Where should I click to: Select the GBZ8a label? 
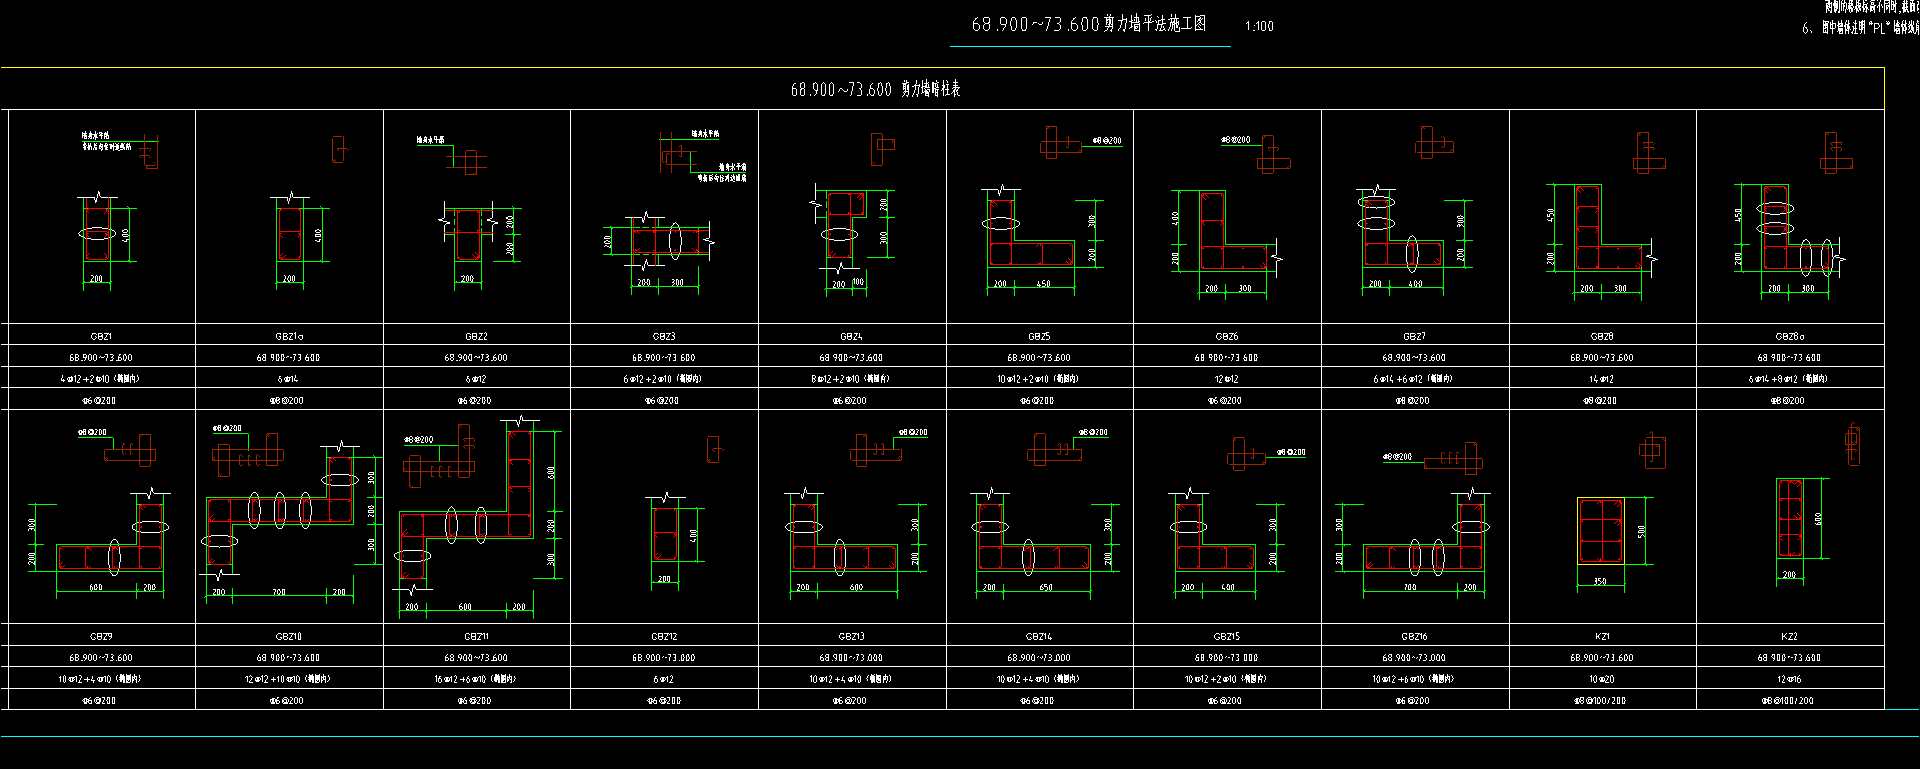(1790, 337)
